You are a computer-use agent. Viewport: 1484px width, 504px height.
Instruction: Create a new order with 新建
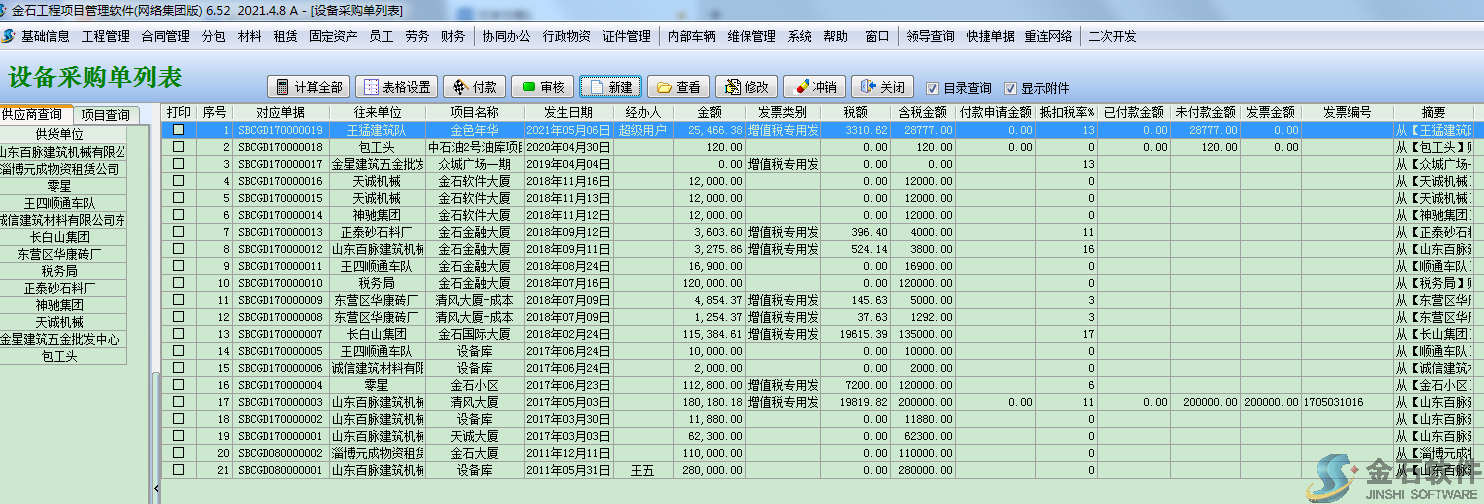point(609,87)
